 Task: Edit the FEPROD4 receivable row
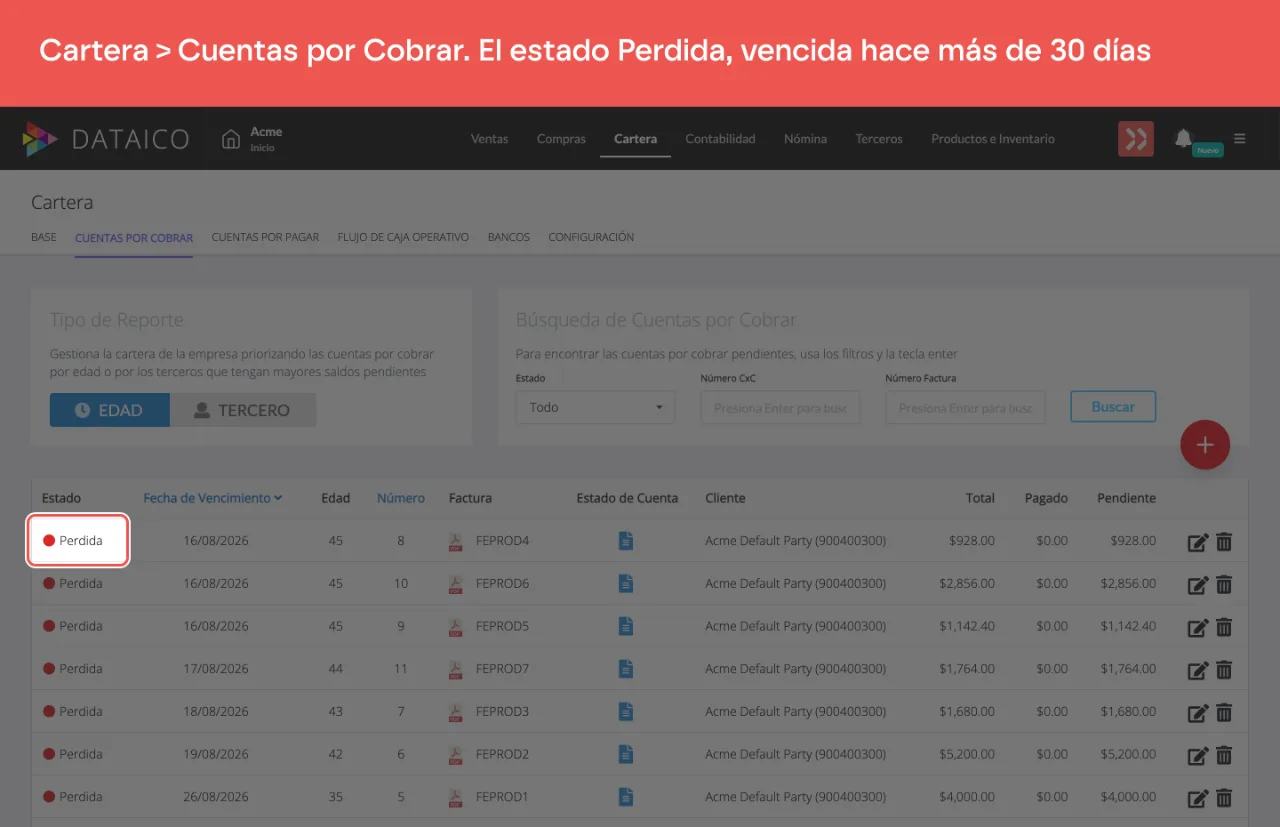[1198, 542]
